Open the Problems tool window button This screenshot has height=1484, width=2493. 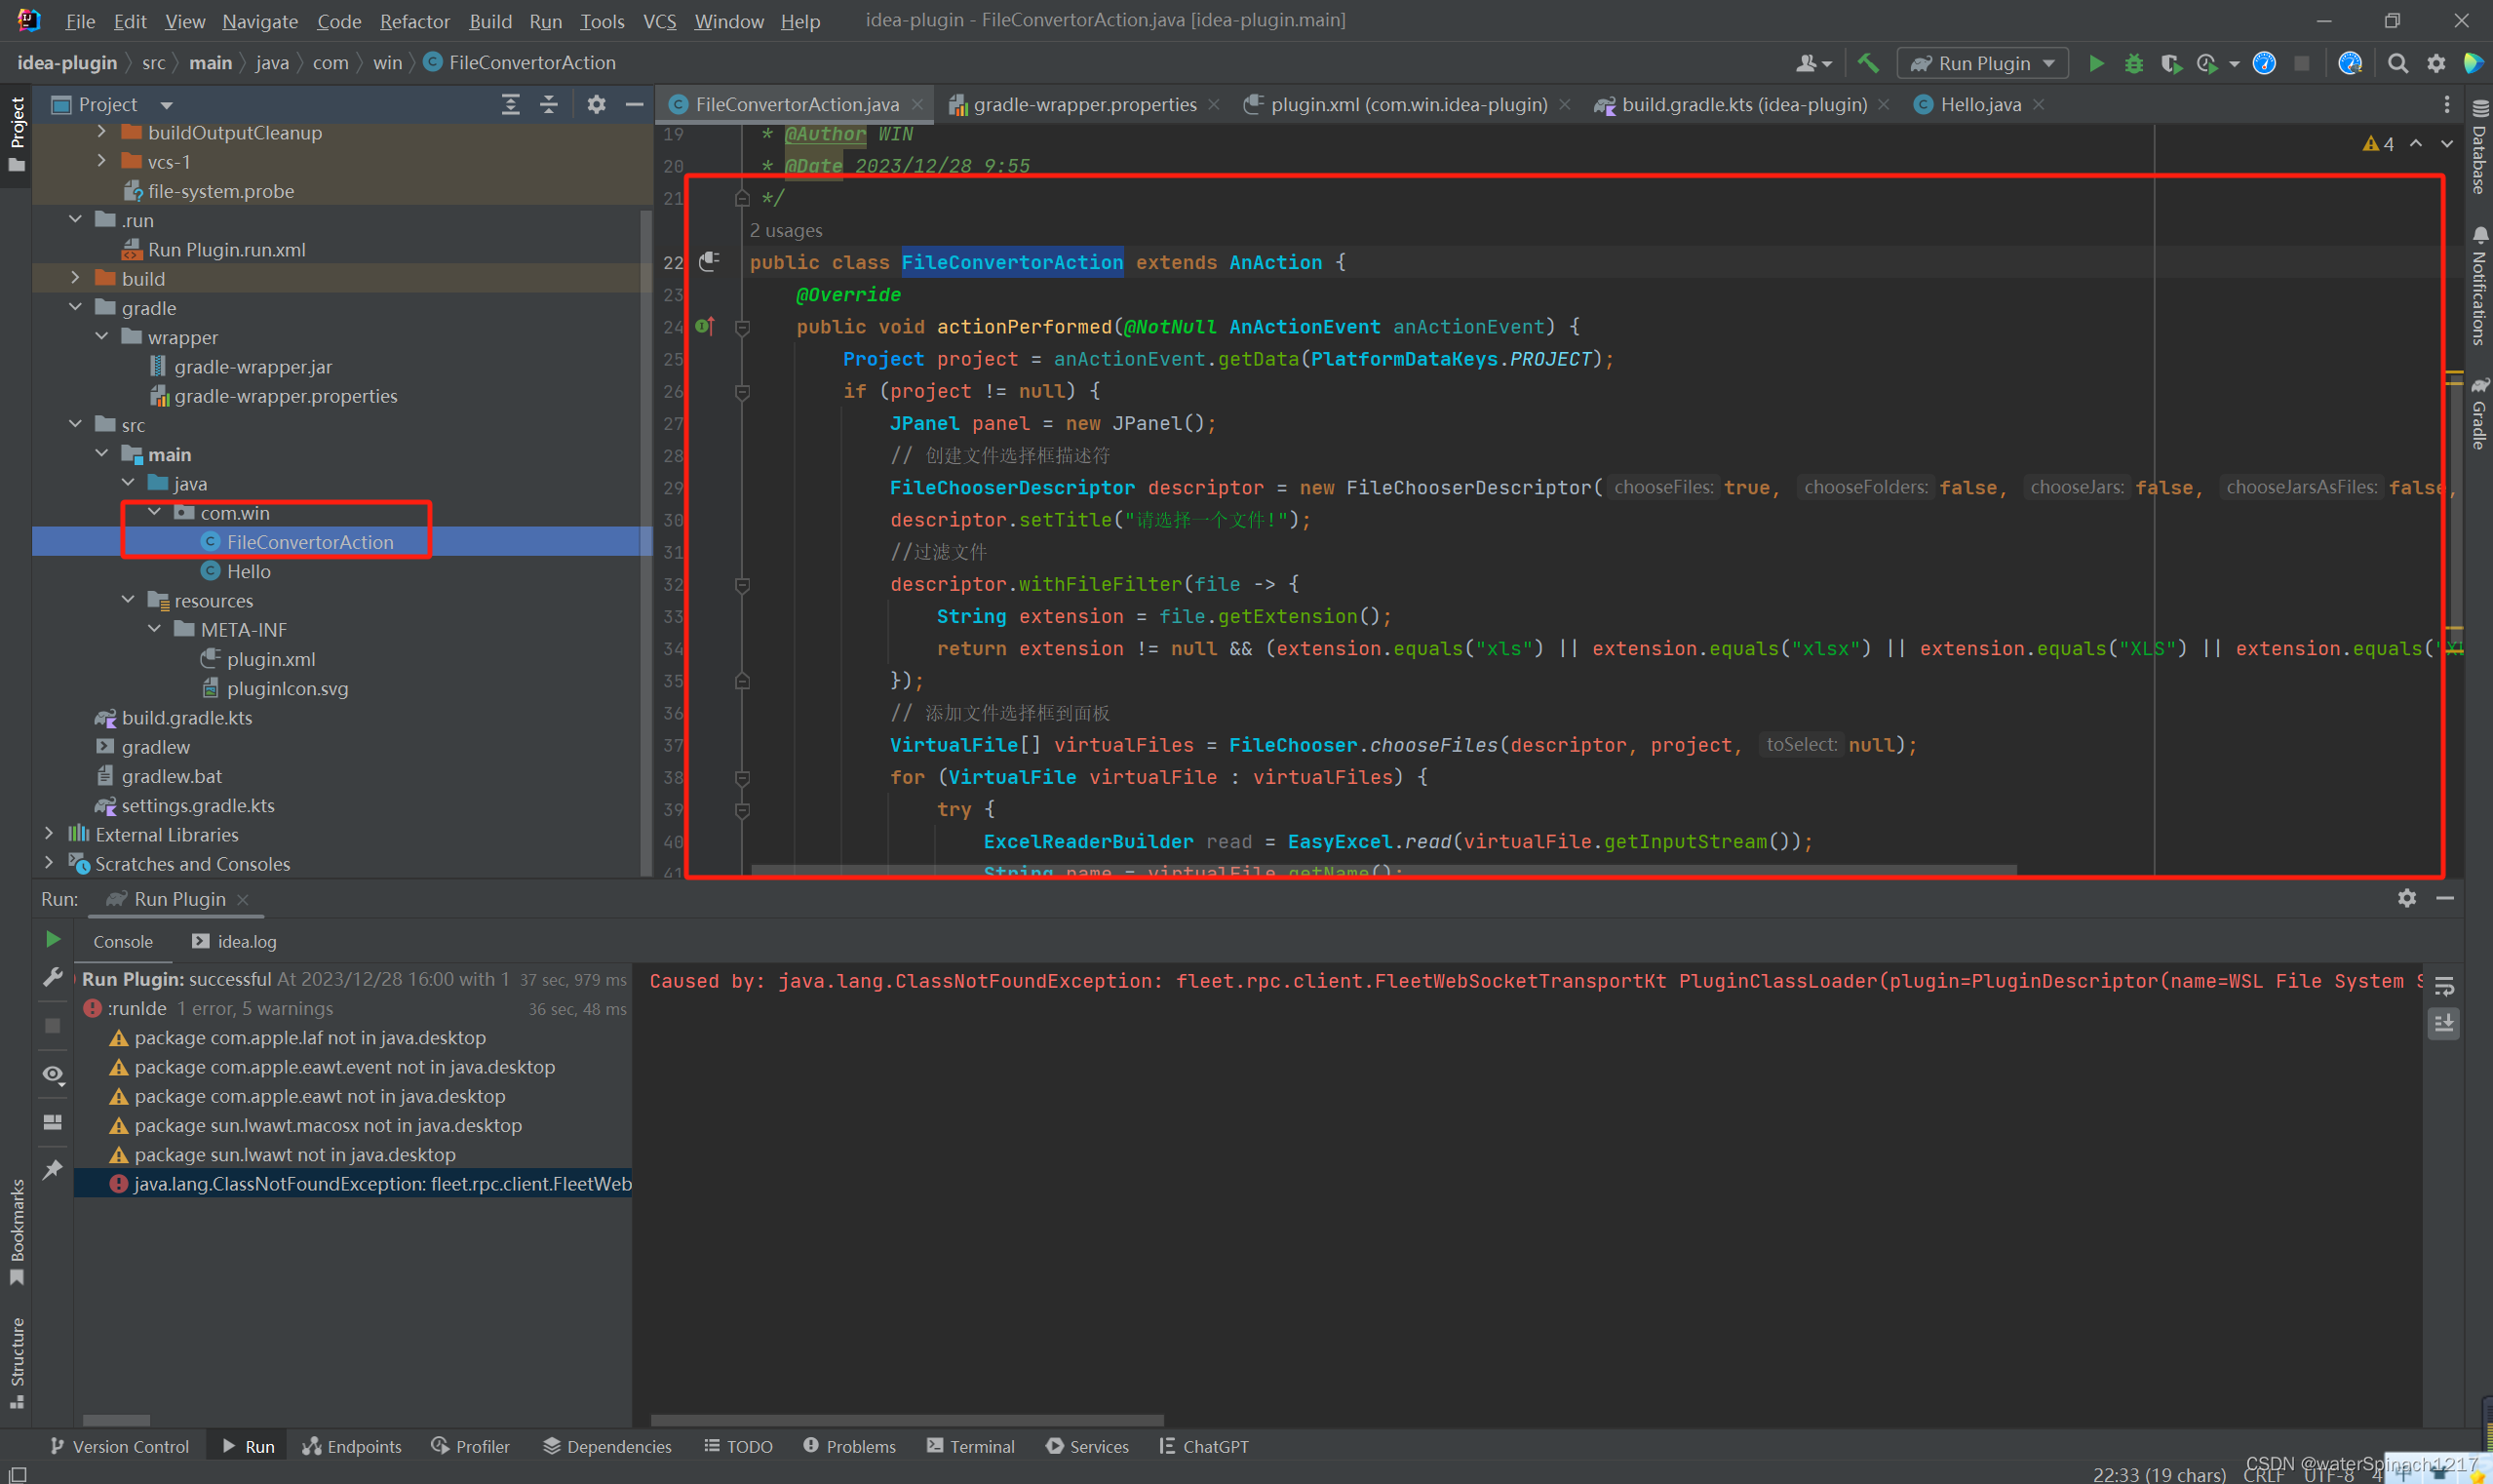(849, 1446)
